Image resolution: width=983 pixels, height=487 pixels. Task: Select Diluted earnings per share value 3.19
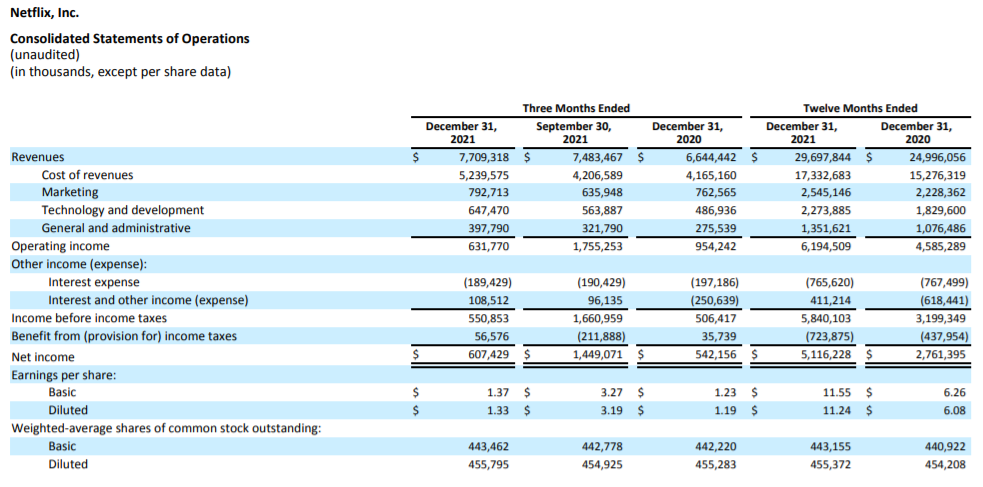[x=612, y=411]
